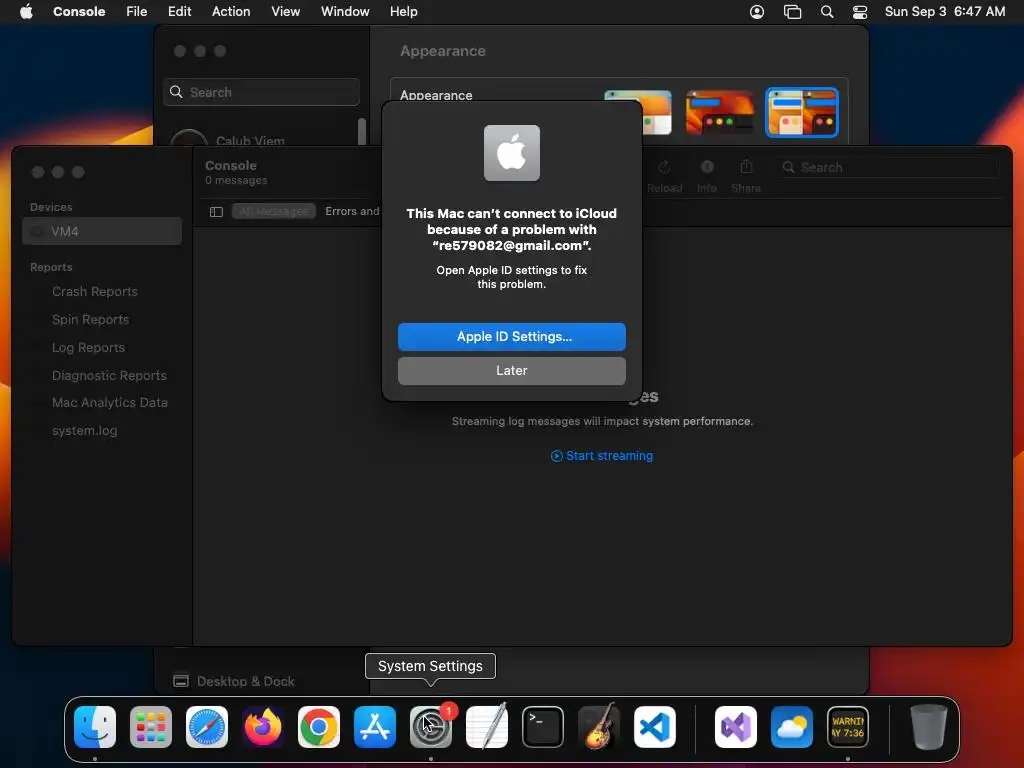Open Crash Reports in Console sidebar
Viewport: 1024px width, 768px height.
point(95,292)
